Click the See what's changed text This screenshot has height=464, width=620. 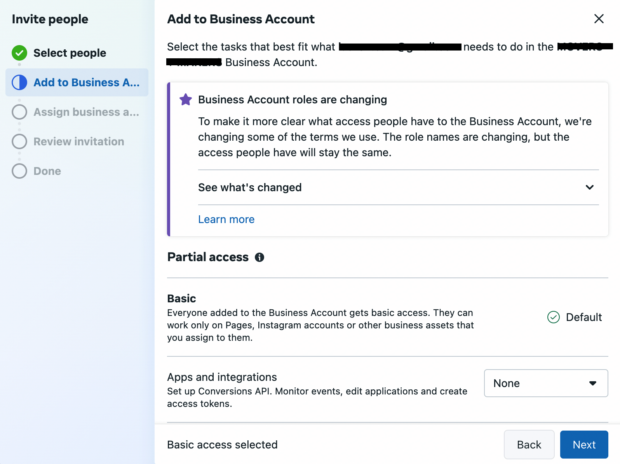(250, 187)
